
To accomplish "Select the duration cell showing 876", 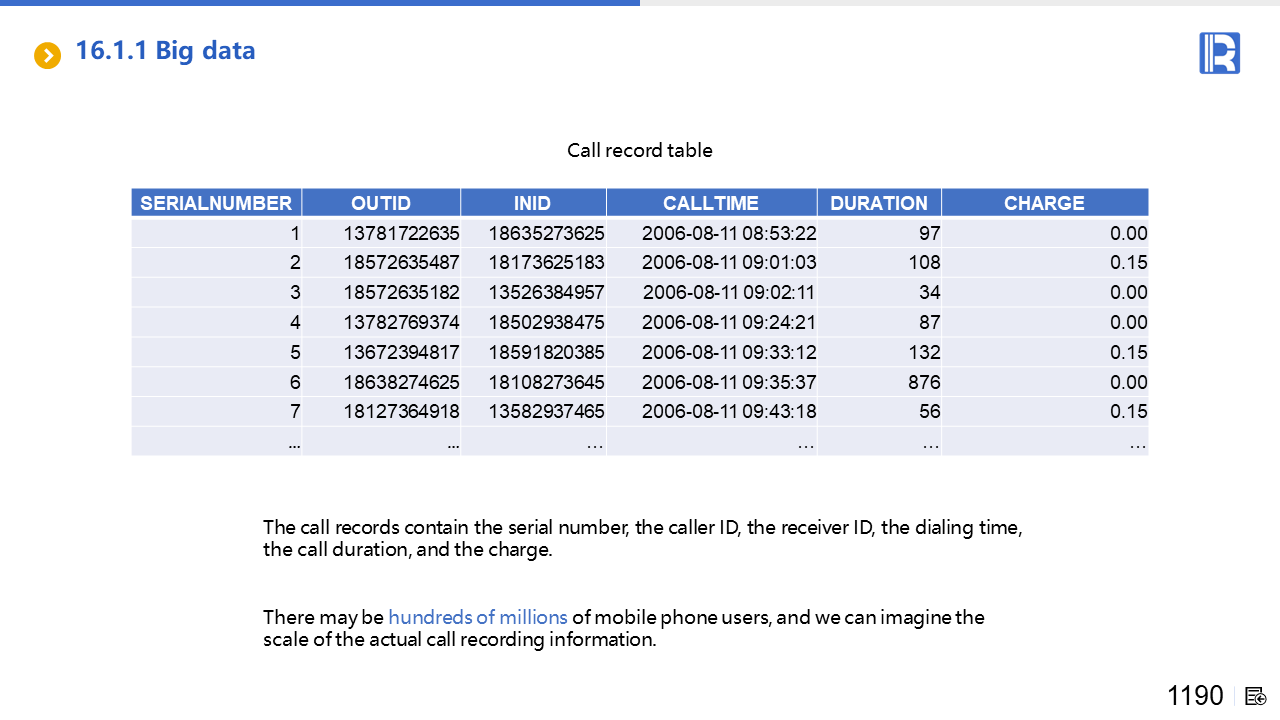I will tap(923, 382).
